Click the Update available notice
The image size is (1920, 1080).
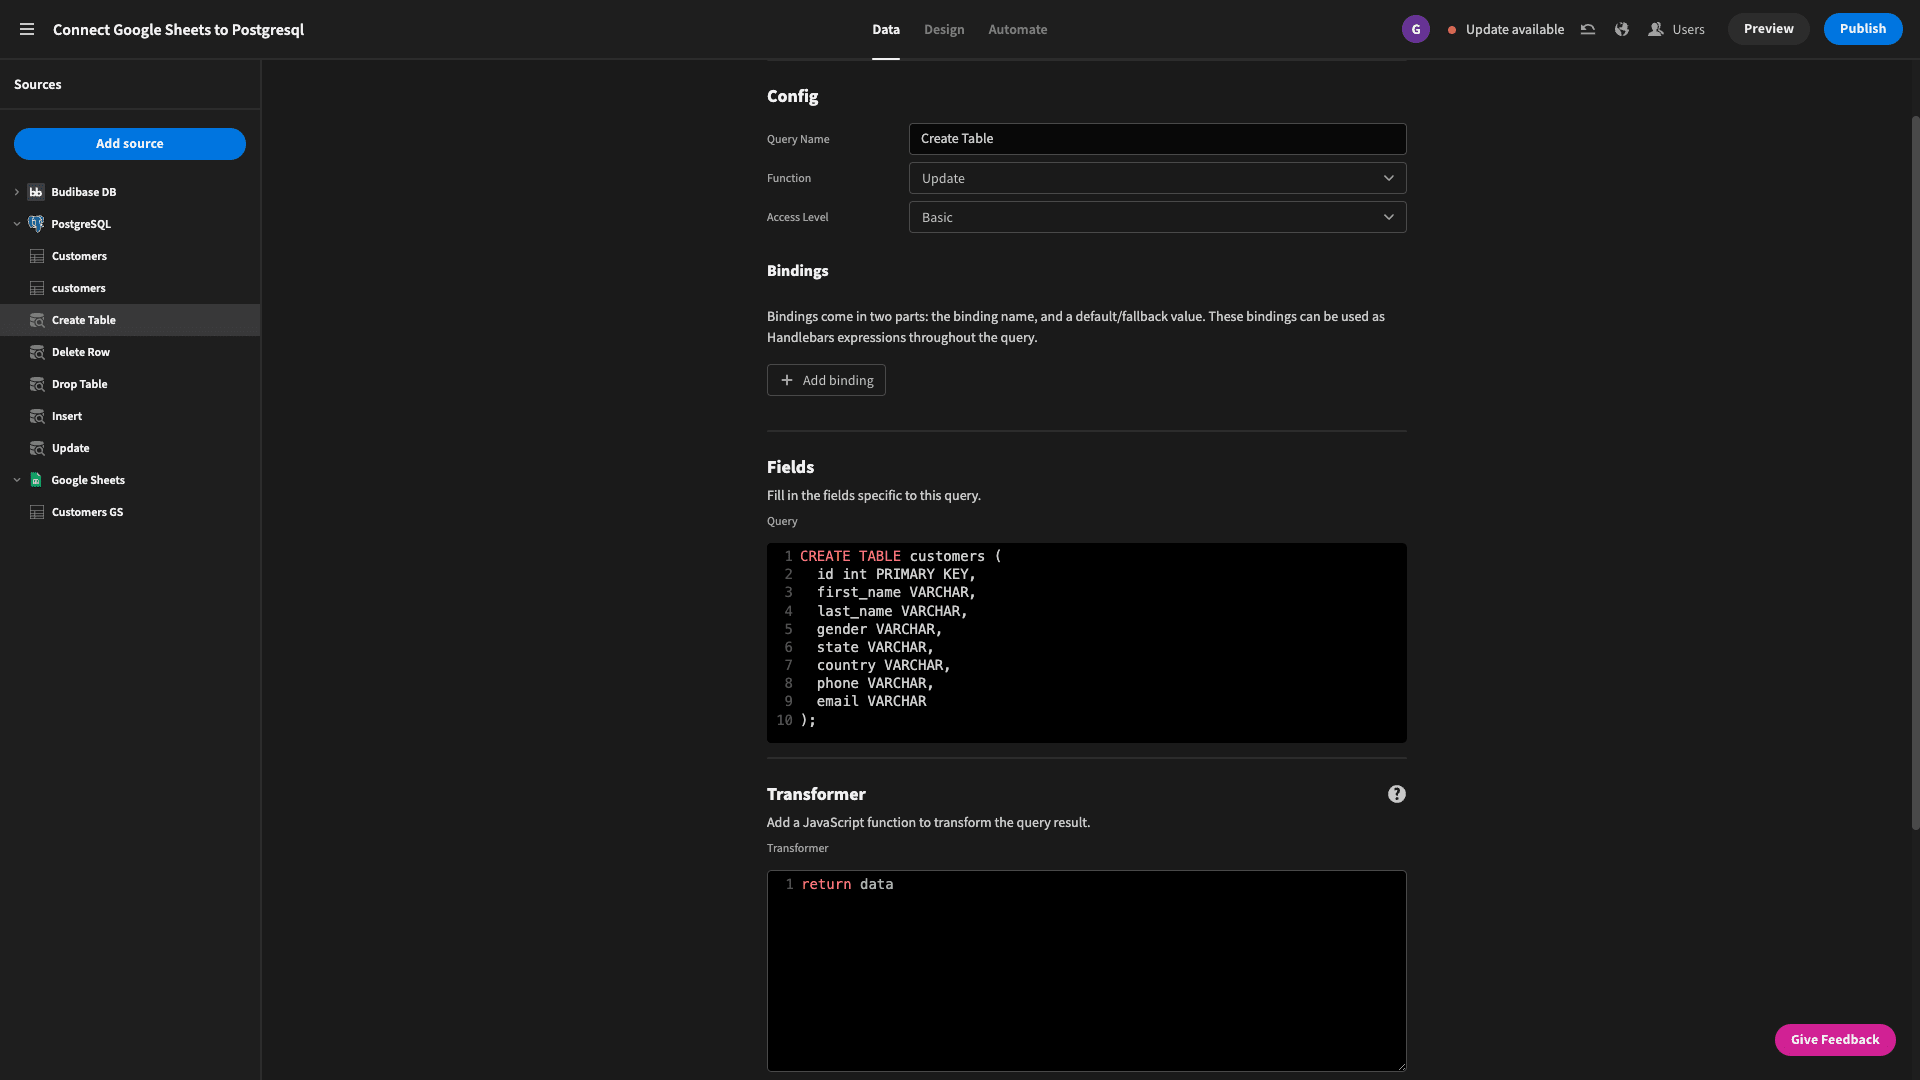(1505, 29)
